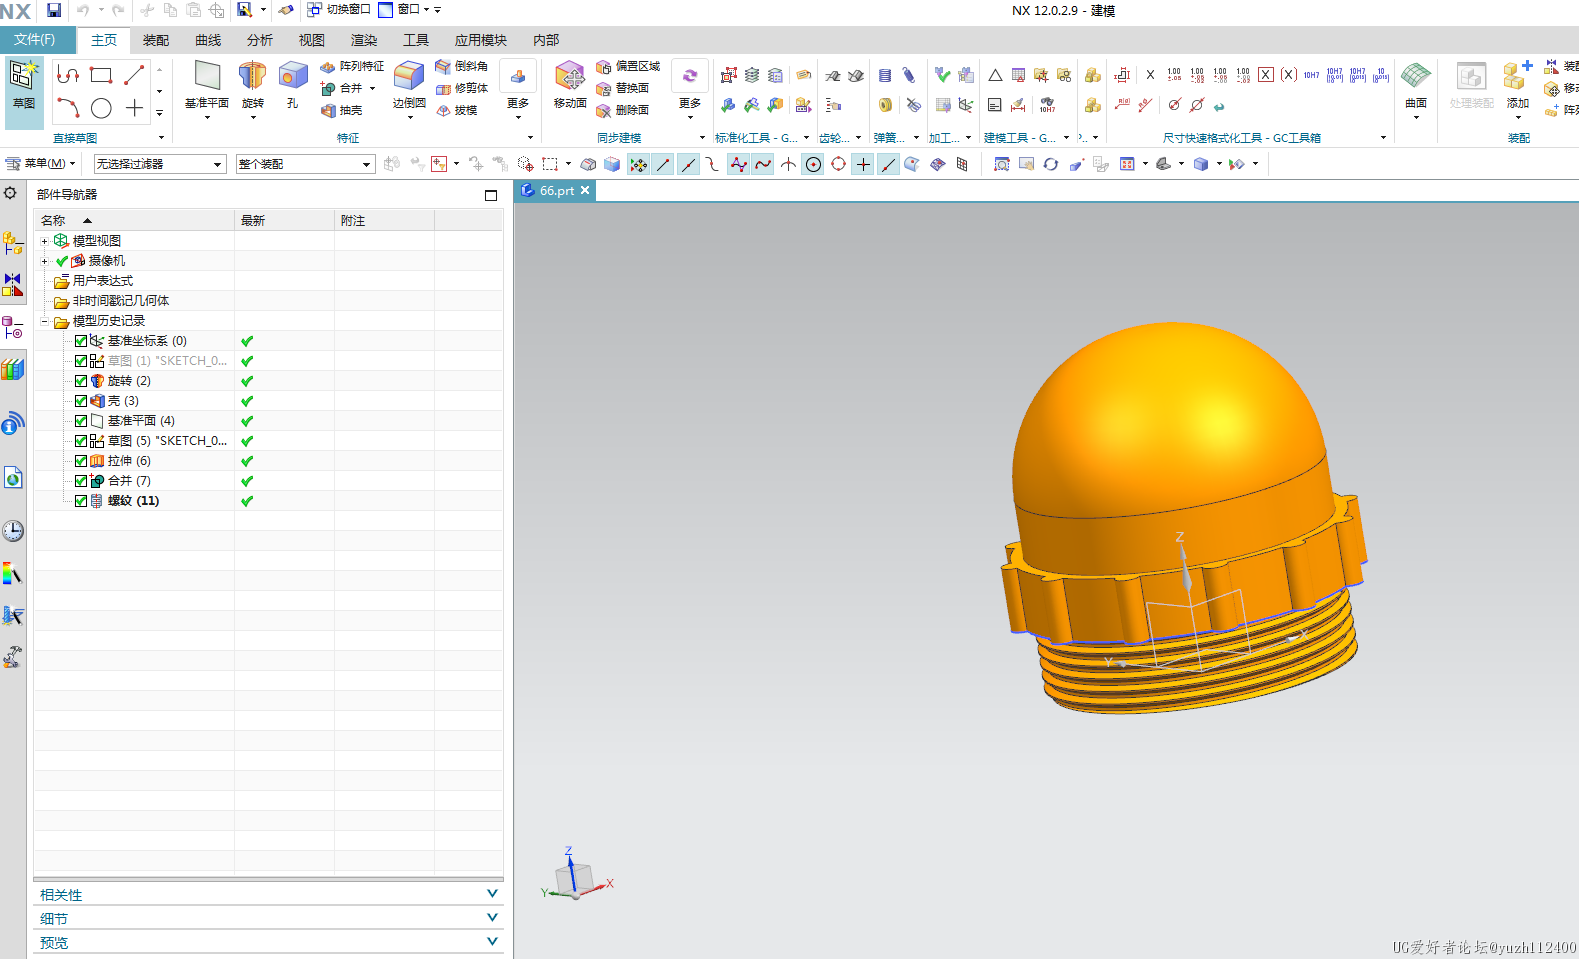Switch to the 应用模块 ribbon tab
The height and width of the screenshot is (959, 1579).
point(481,40)
